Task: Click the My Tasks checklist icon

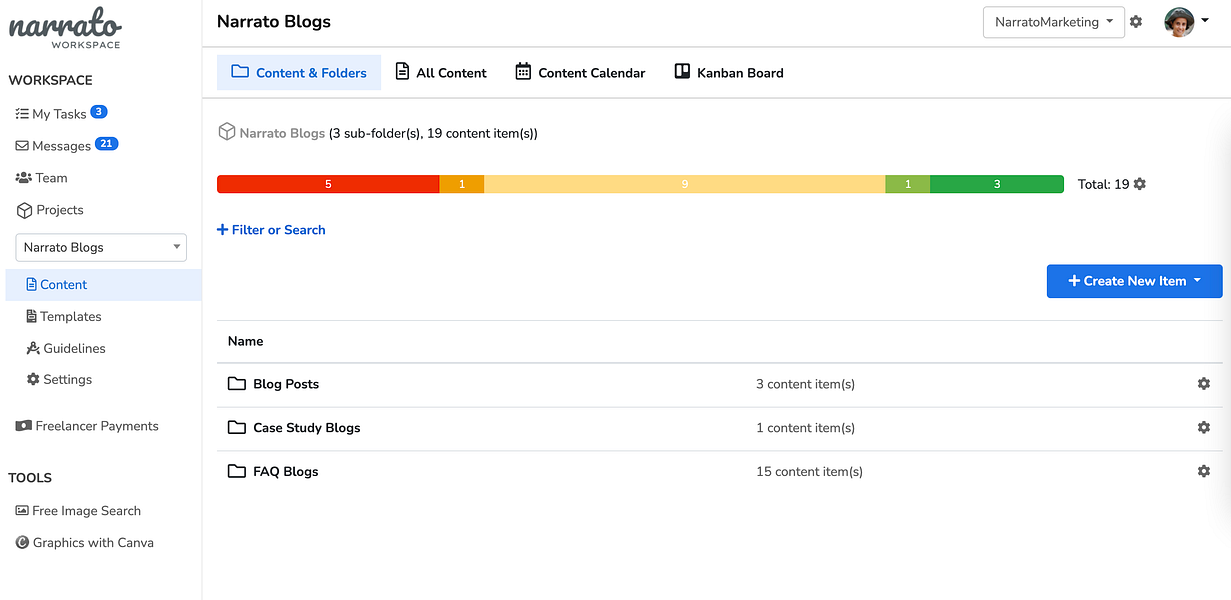Action: pyautogui.click(x=22, y=114)
